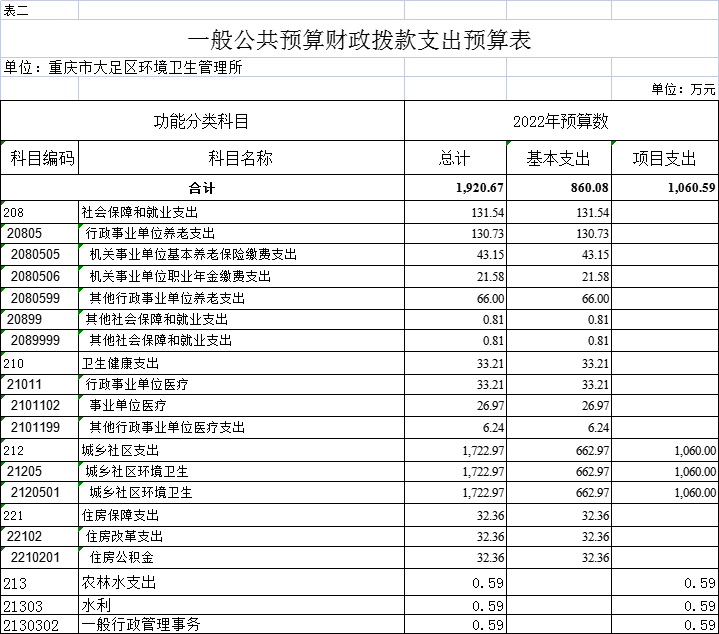
Task: Select 行政事业单位医疗 name cell
Action: [x=241, y=384]
